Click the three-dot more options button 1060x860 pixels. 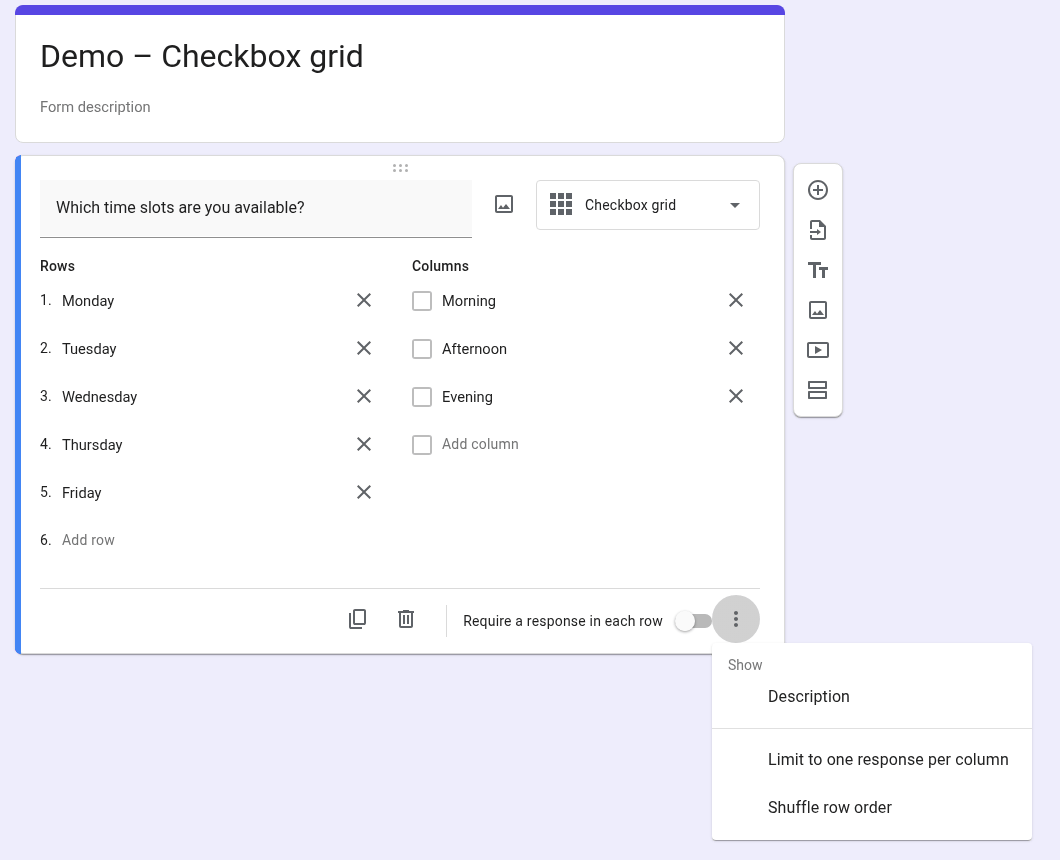pyautogui.click(x=736, y=619)
